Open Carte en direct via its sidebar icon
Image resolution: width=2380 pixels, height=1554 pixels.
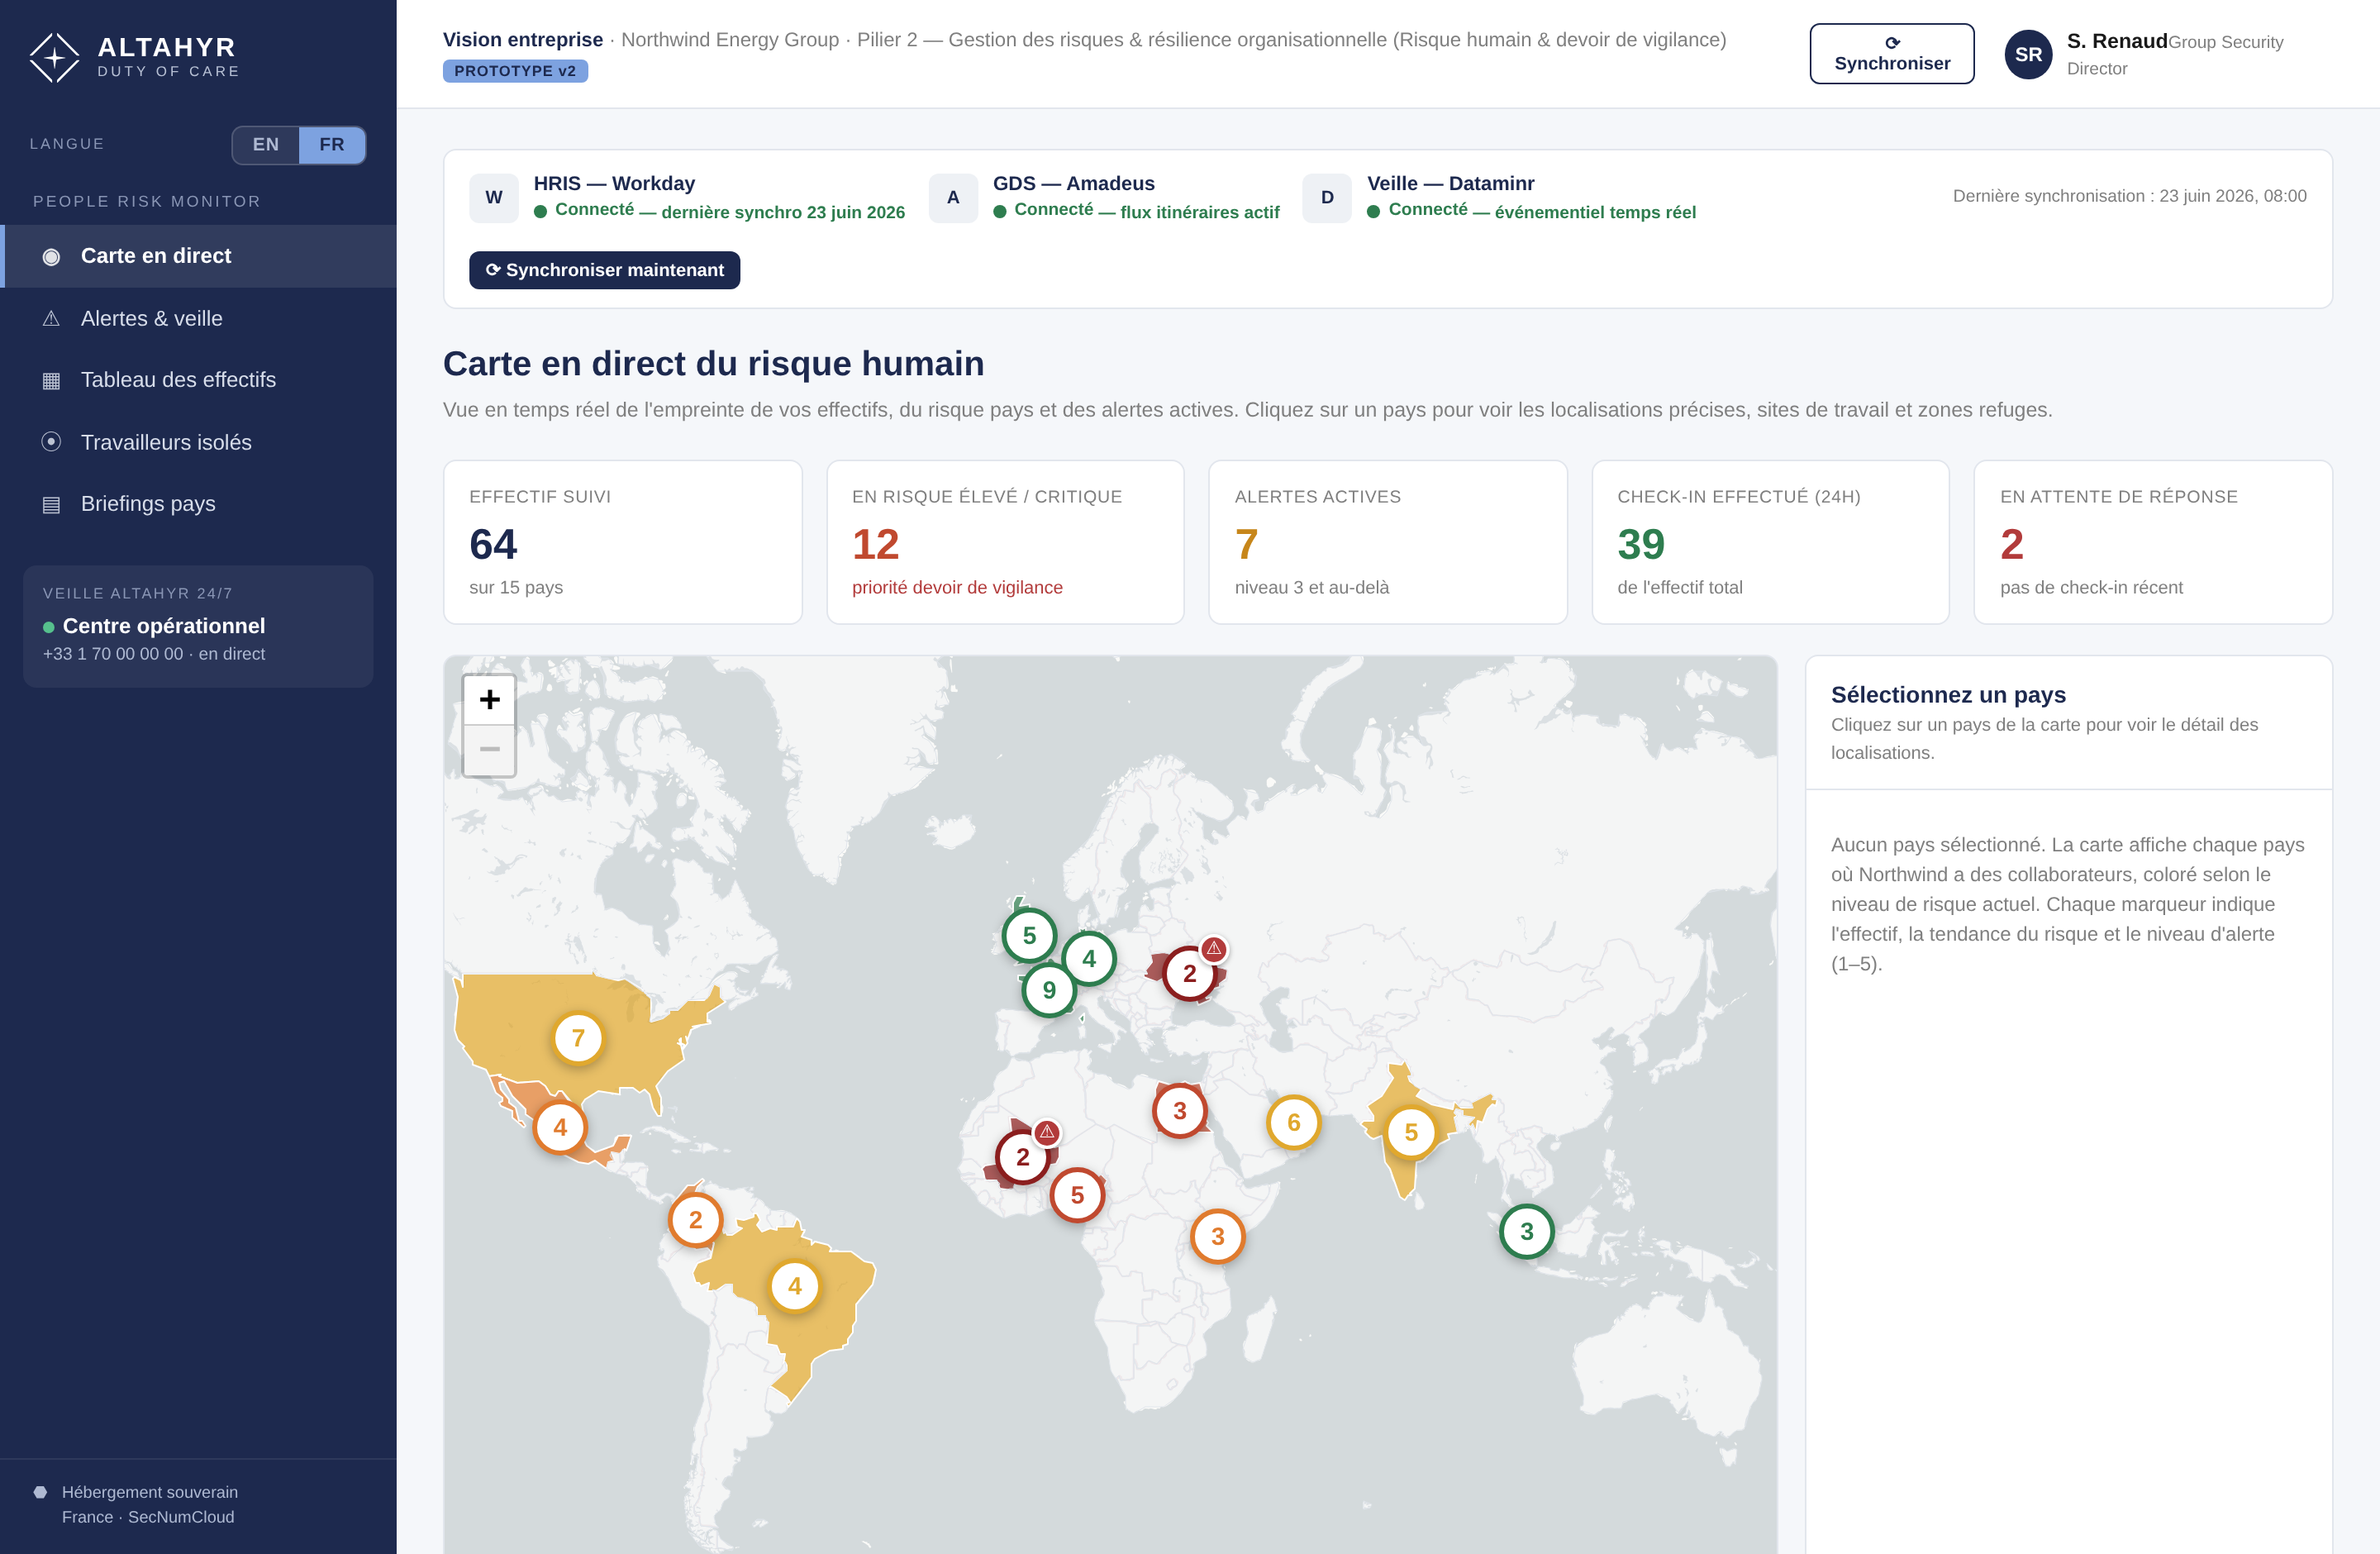(x=51, y=257)
